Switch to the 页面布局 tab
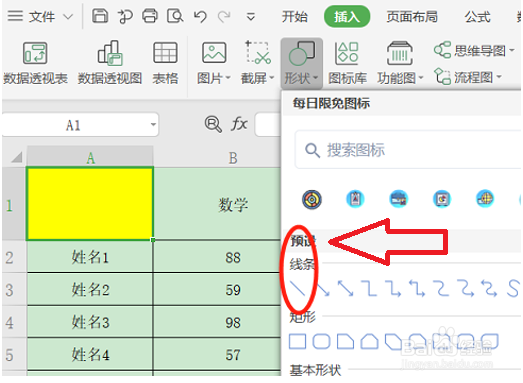The width and height of the screenshot is (523, 383). [x=412, y=16]
